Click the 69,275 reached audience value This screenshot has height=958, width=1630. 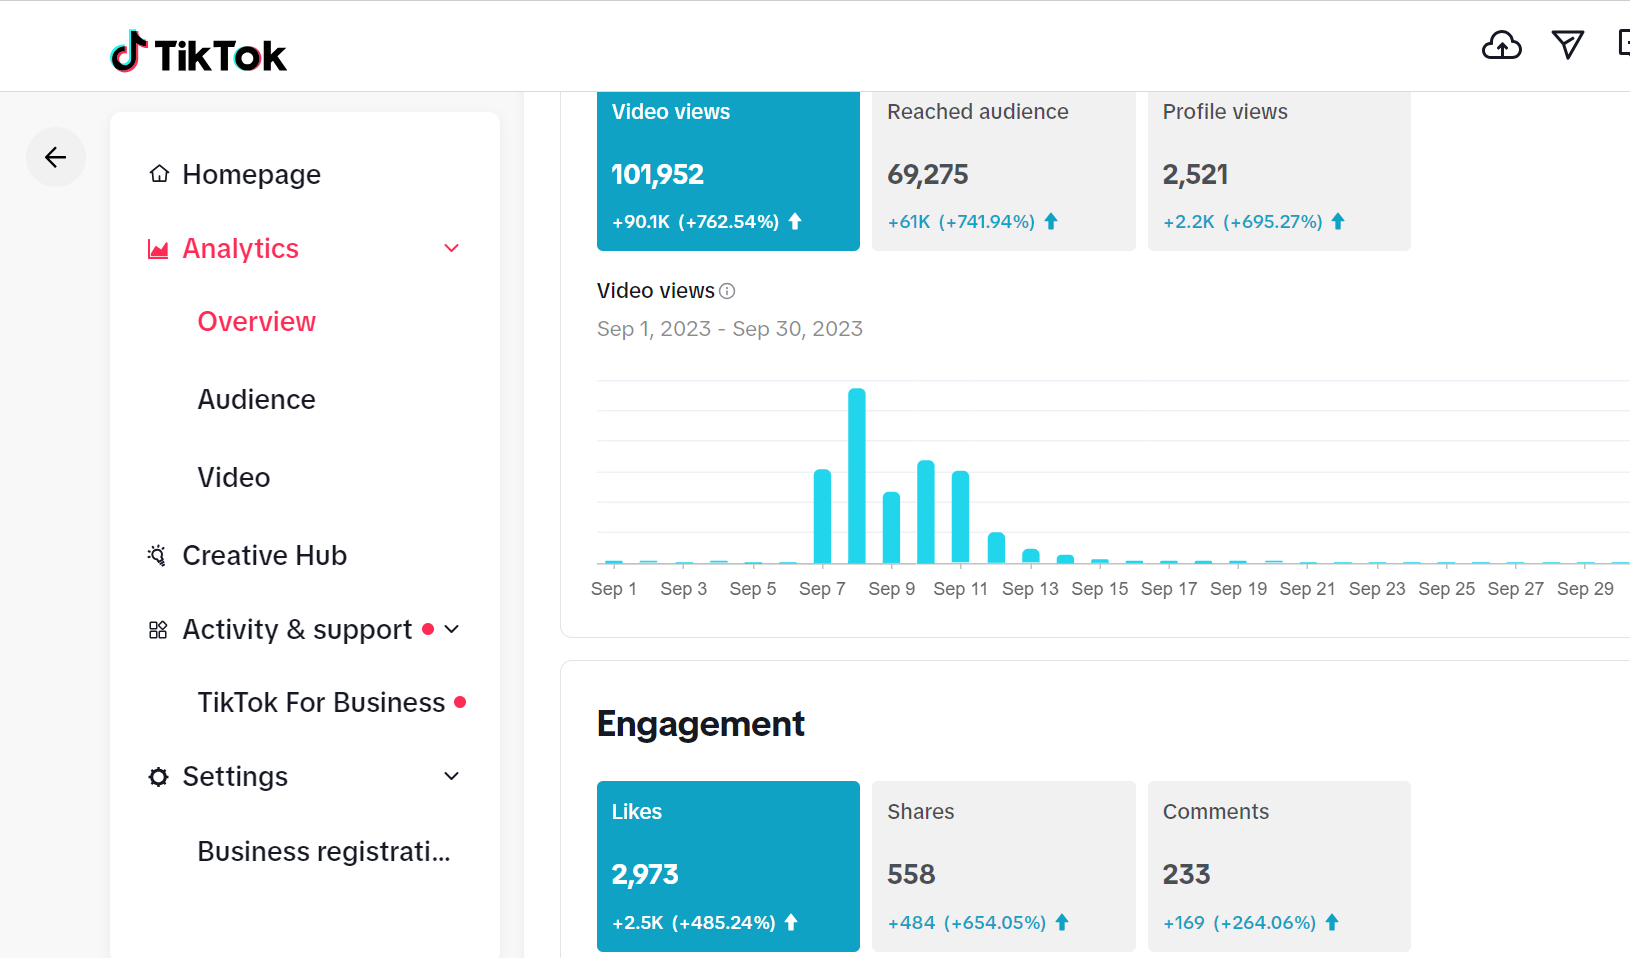coord(928,175)
